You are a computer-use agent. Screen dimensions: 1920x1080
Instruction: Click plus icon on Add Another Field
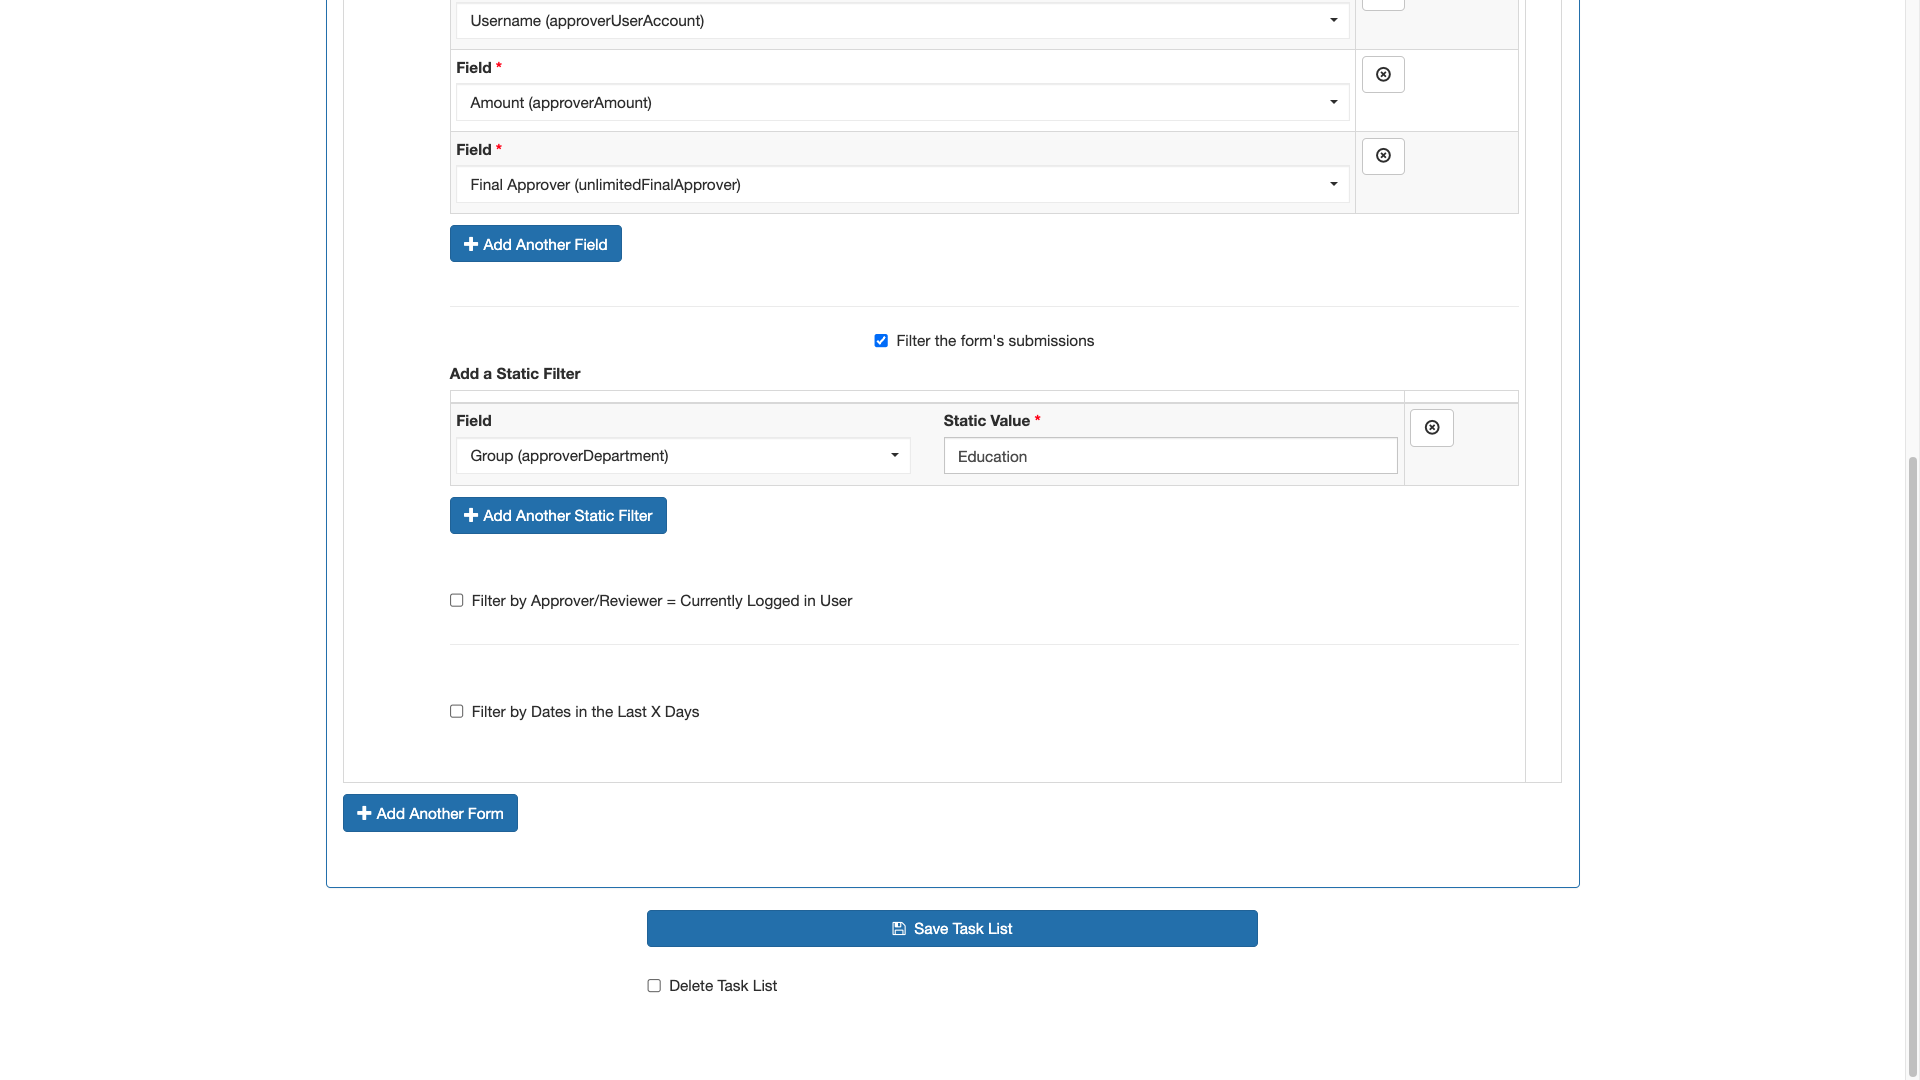tap(471, 244)
